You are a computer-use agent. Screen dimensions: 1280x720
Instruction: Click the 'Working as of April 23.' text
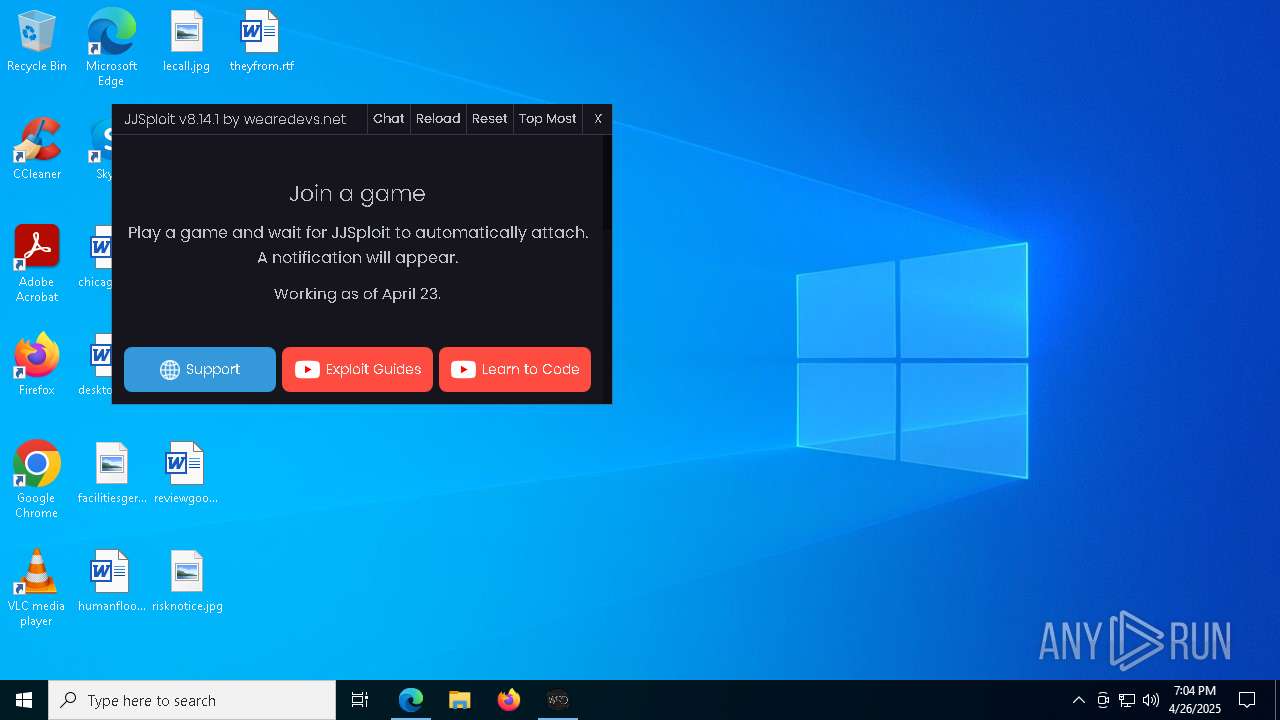point(357,294)
